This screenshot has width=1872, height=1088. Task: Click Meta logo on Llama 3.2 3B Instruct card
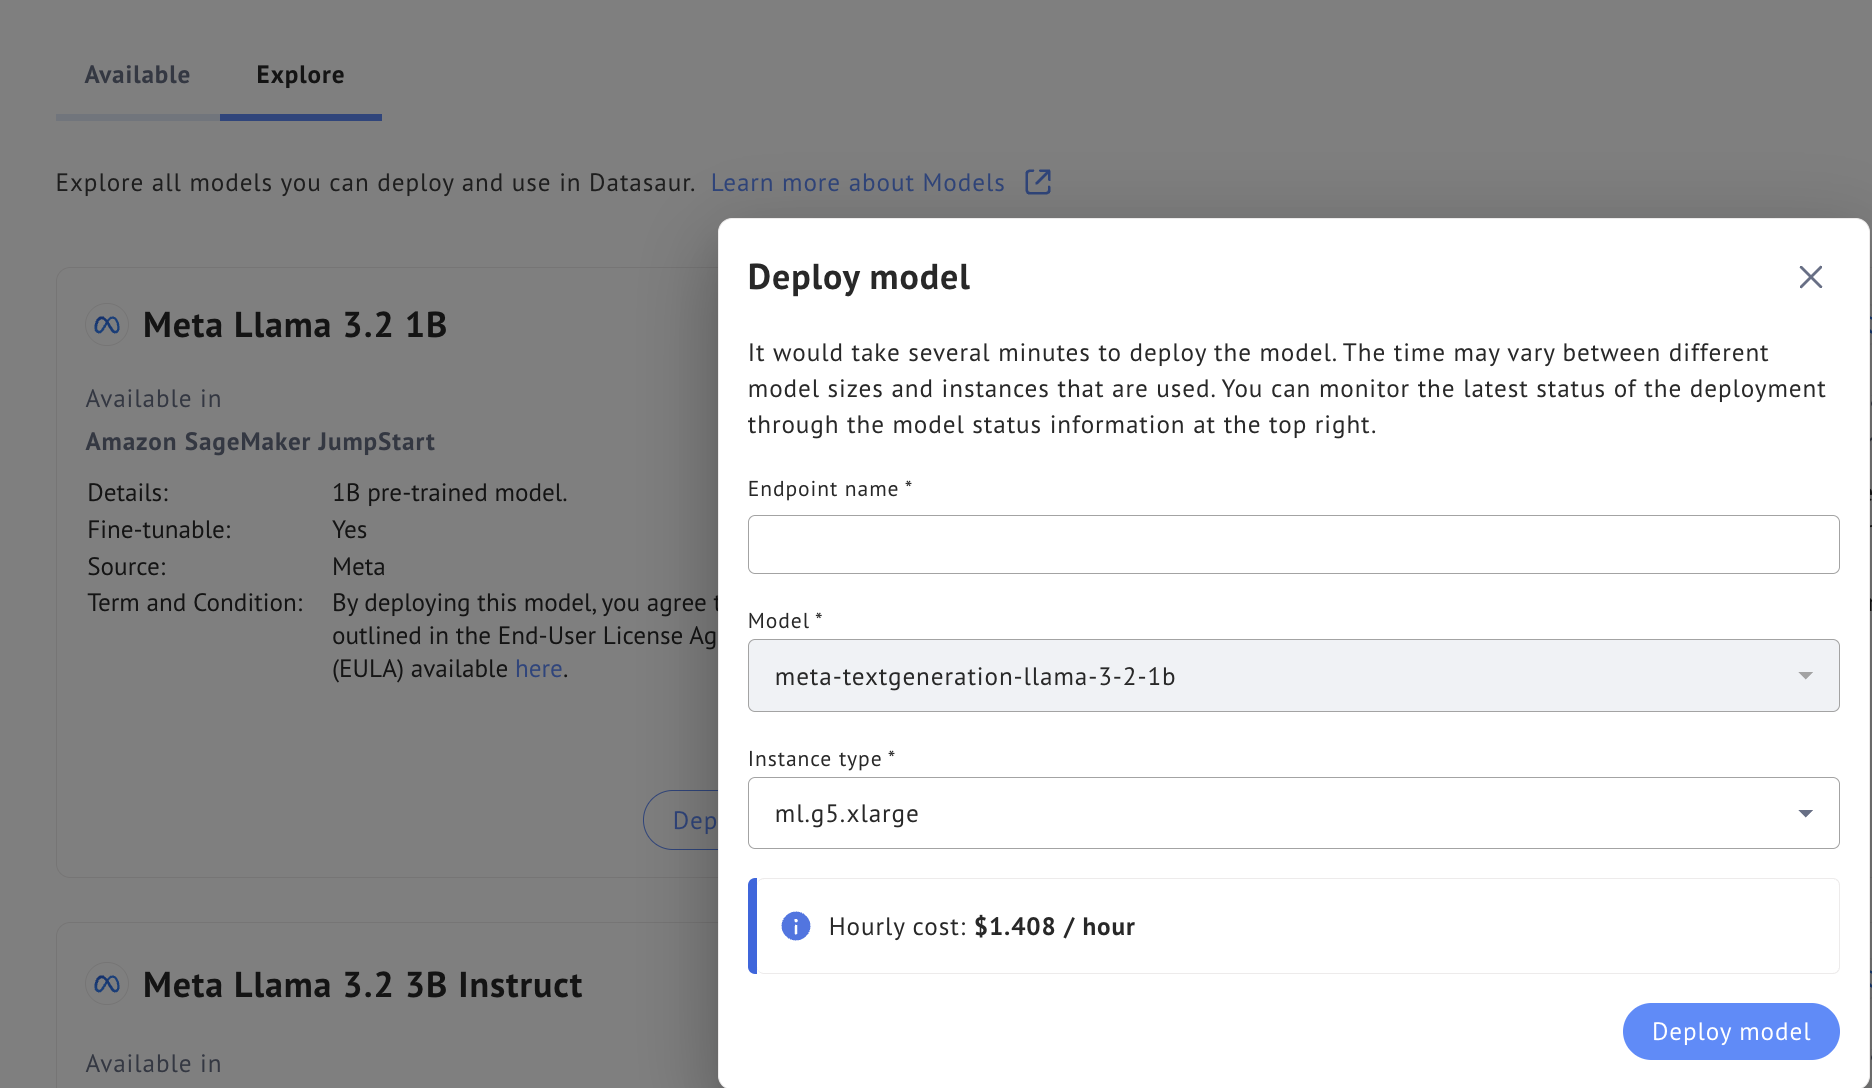point(107,985)
